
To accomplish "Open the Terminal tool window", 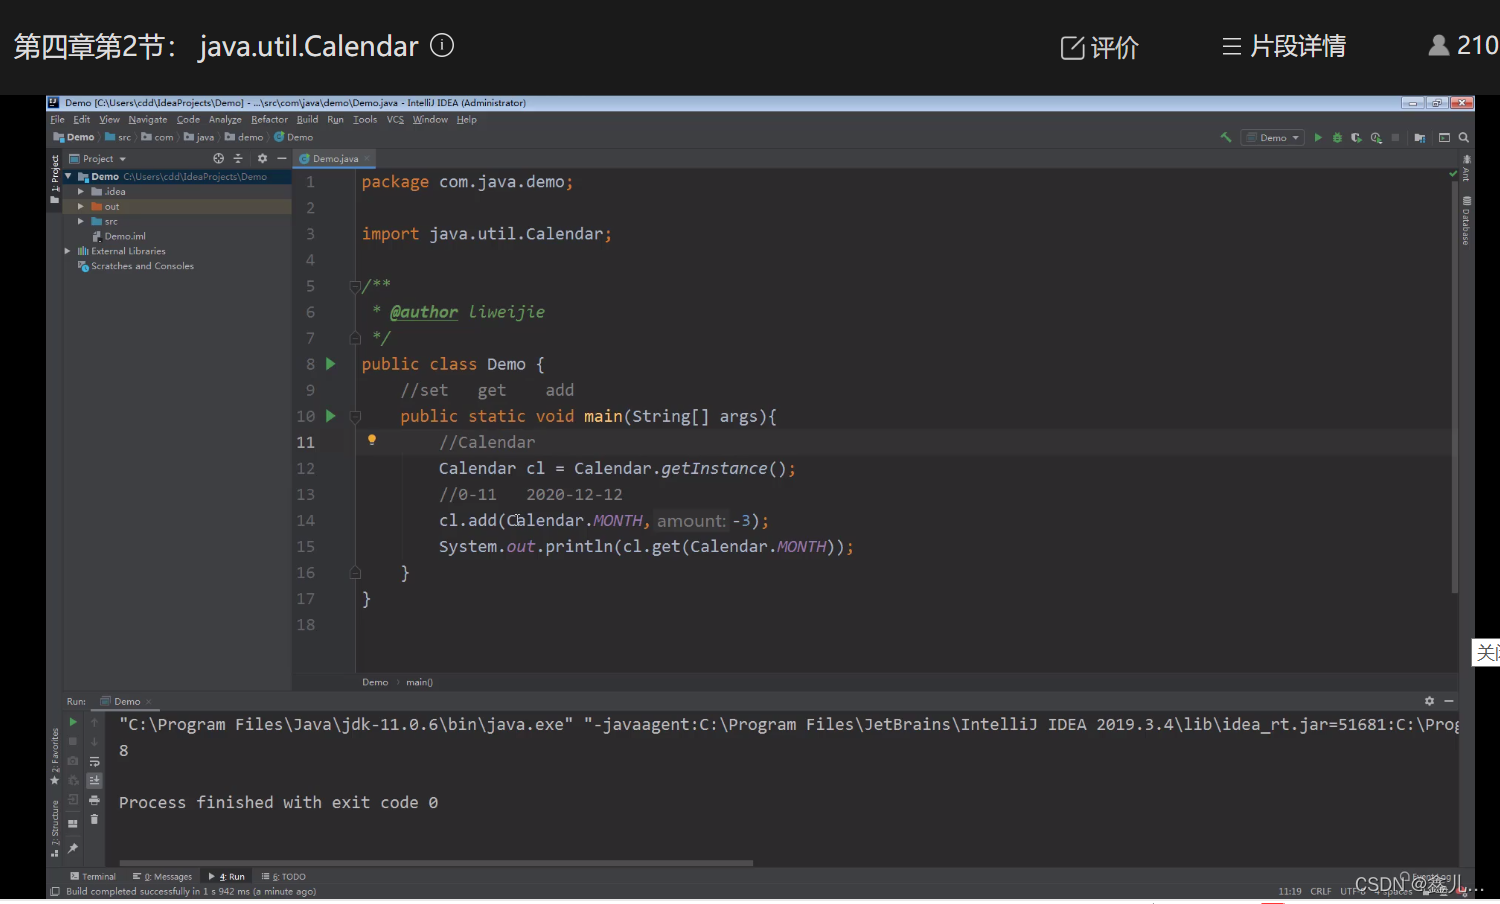I will click(93, 877).
